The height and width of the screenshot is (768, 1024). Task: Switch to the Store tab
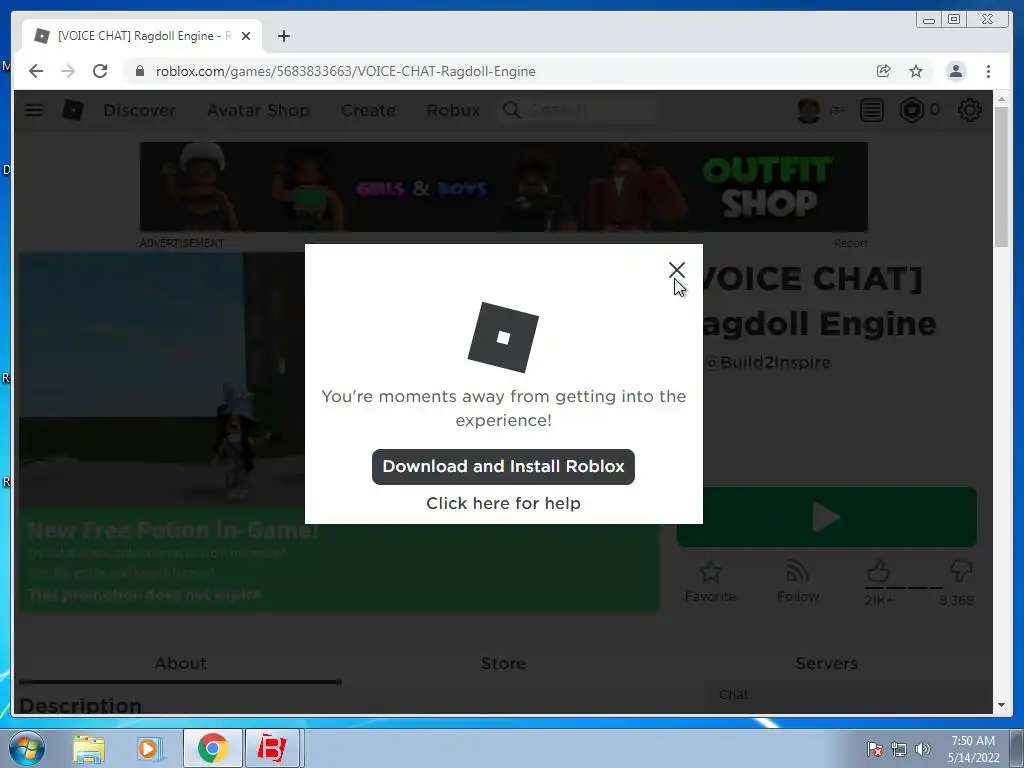(x=504, y=664)
